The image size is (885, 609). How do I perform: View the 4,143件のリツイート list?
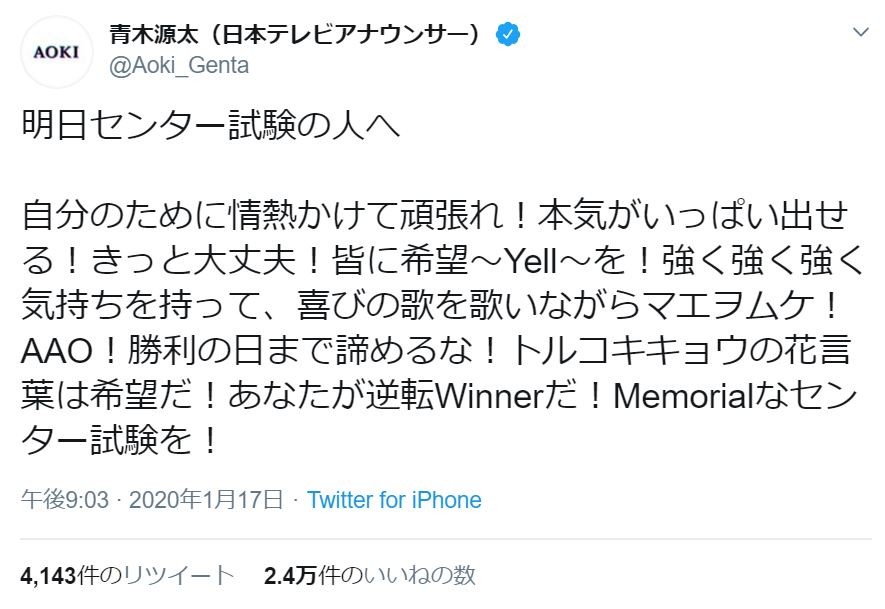pyautogui.click(x=128, y=575)
